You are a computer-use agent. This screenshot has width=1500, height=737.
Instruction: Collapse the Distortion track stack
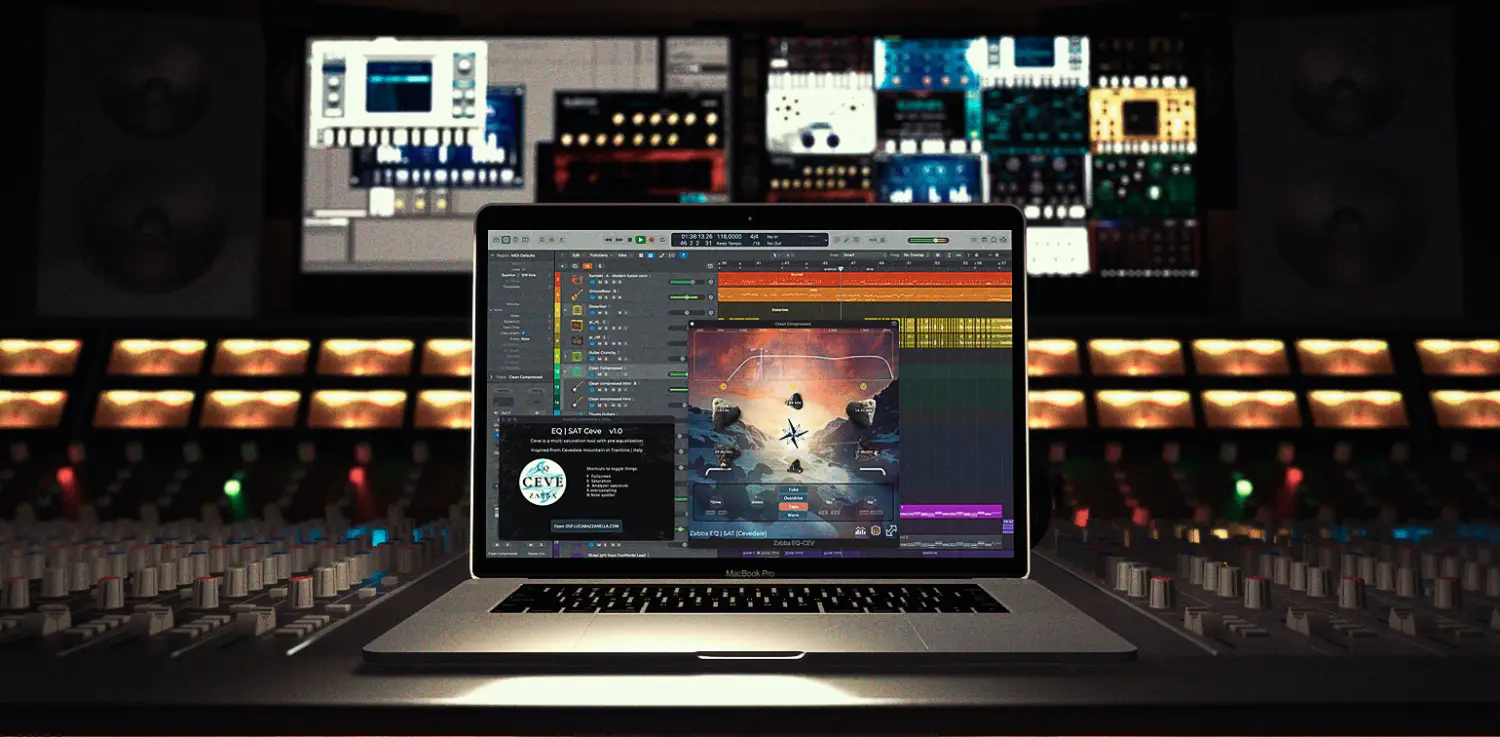pos(565,310)
